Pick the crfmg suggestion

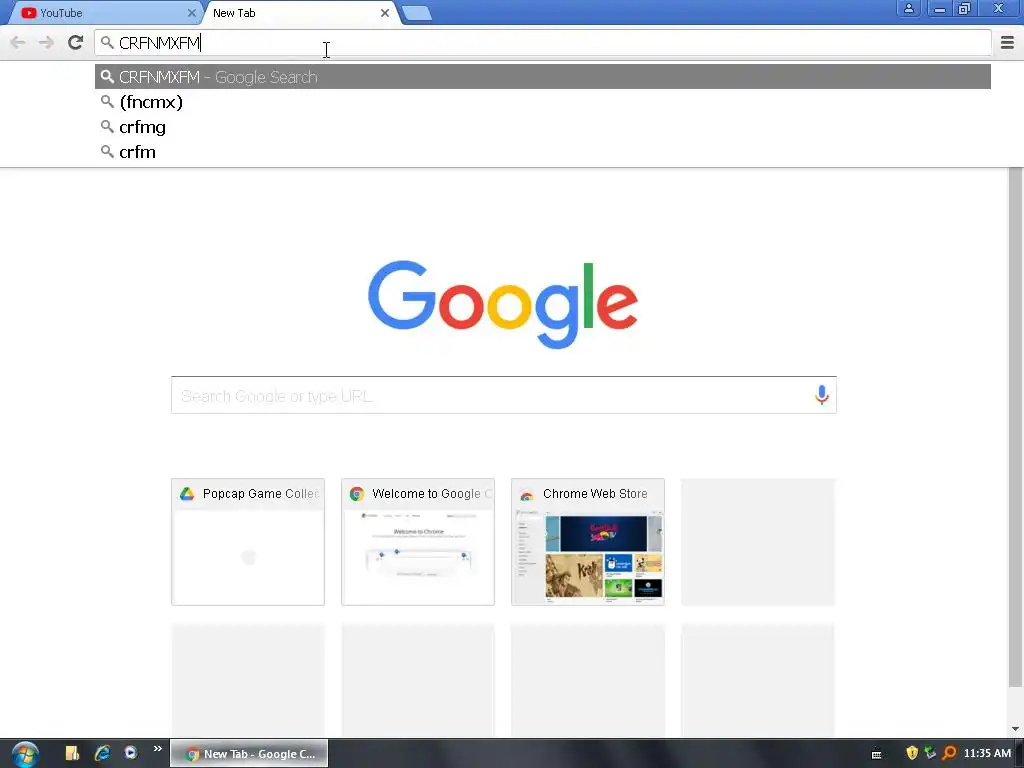[x=543, y=127]
